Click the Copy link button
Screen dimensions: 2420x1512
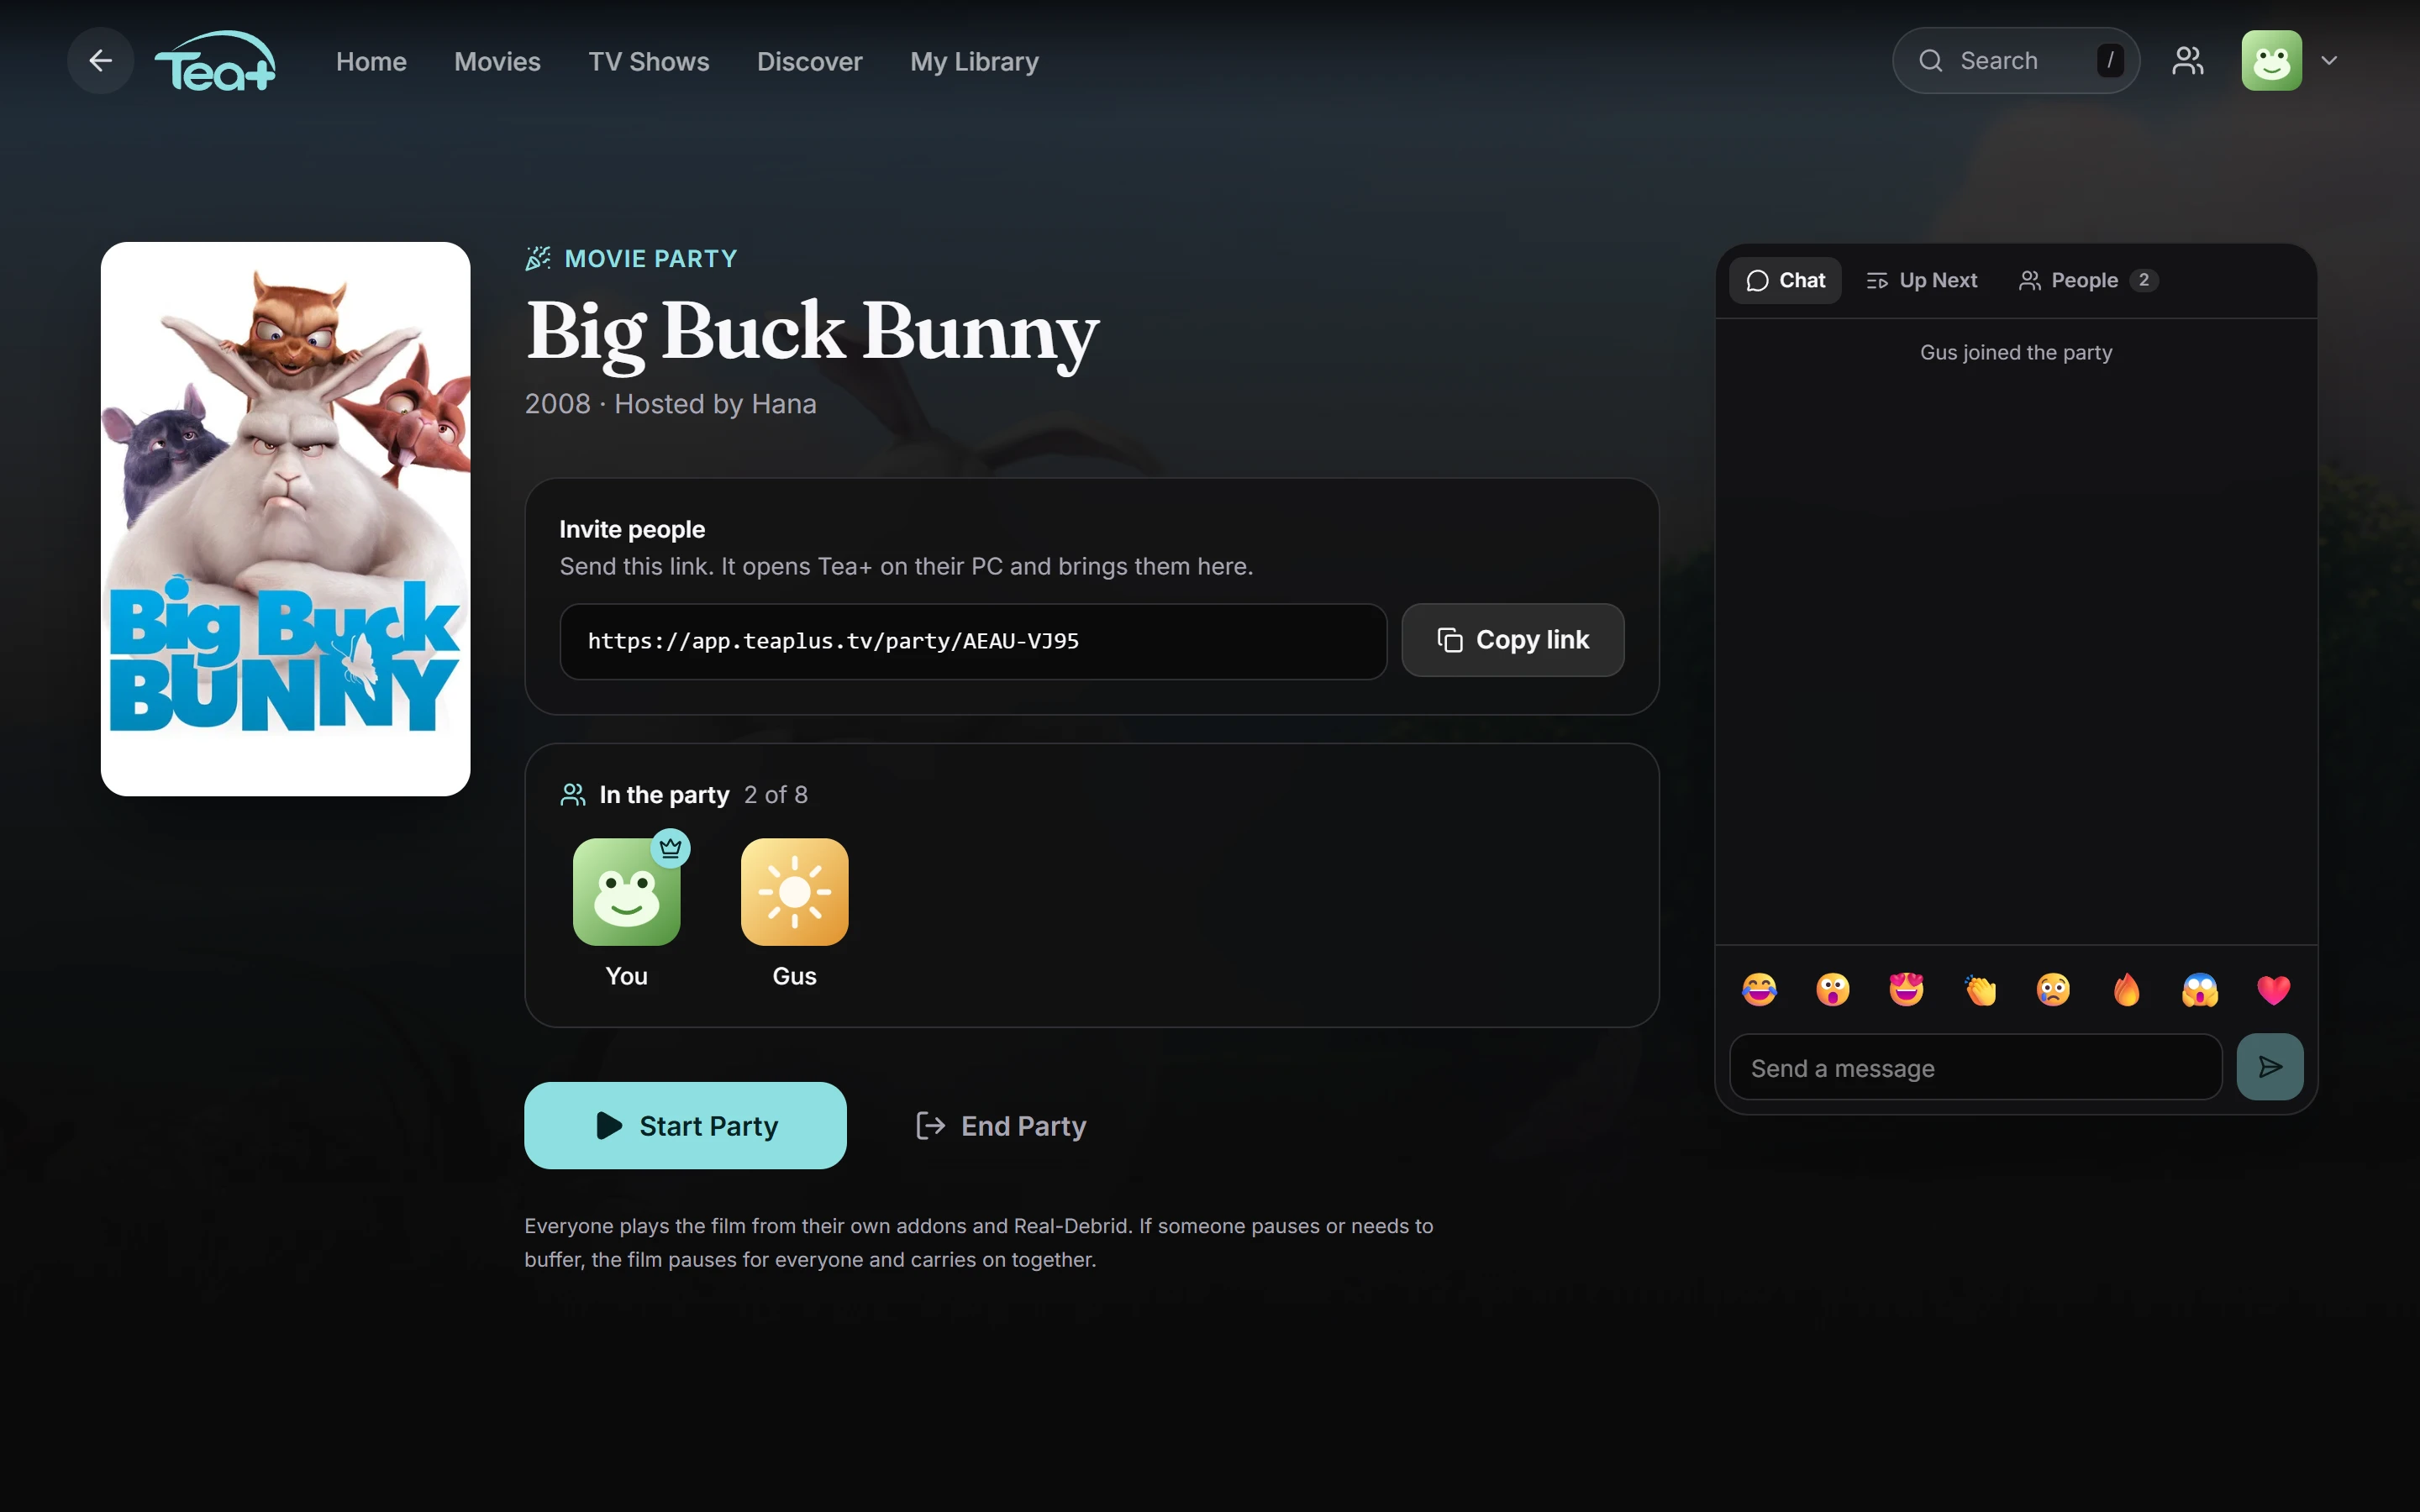[x=1512, y=640]
